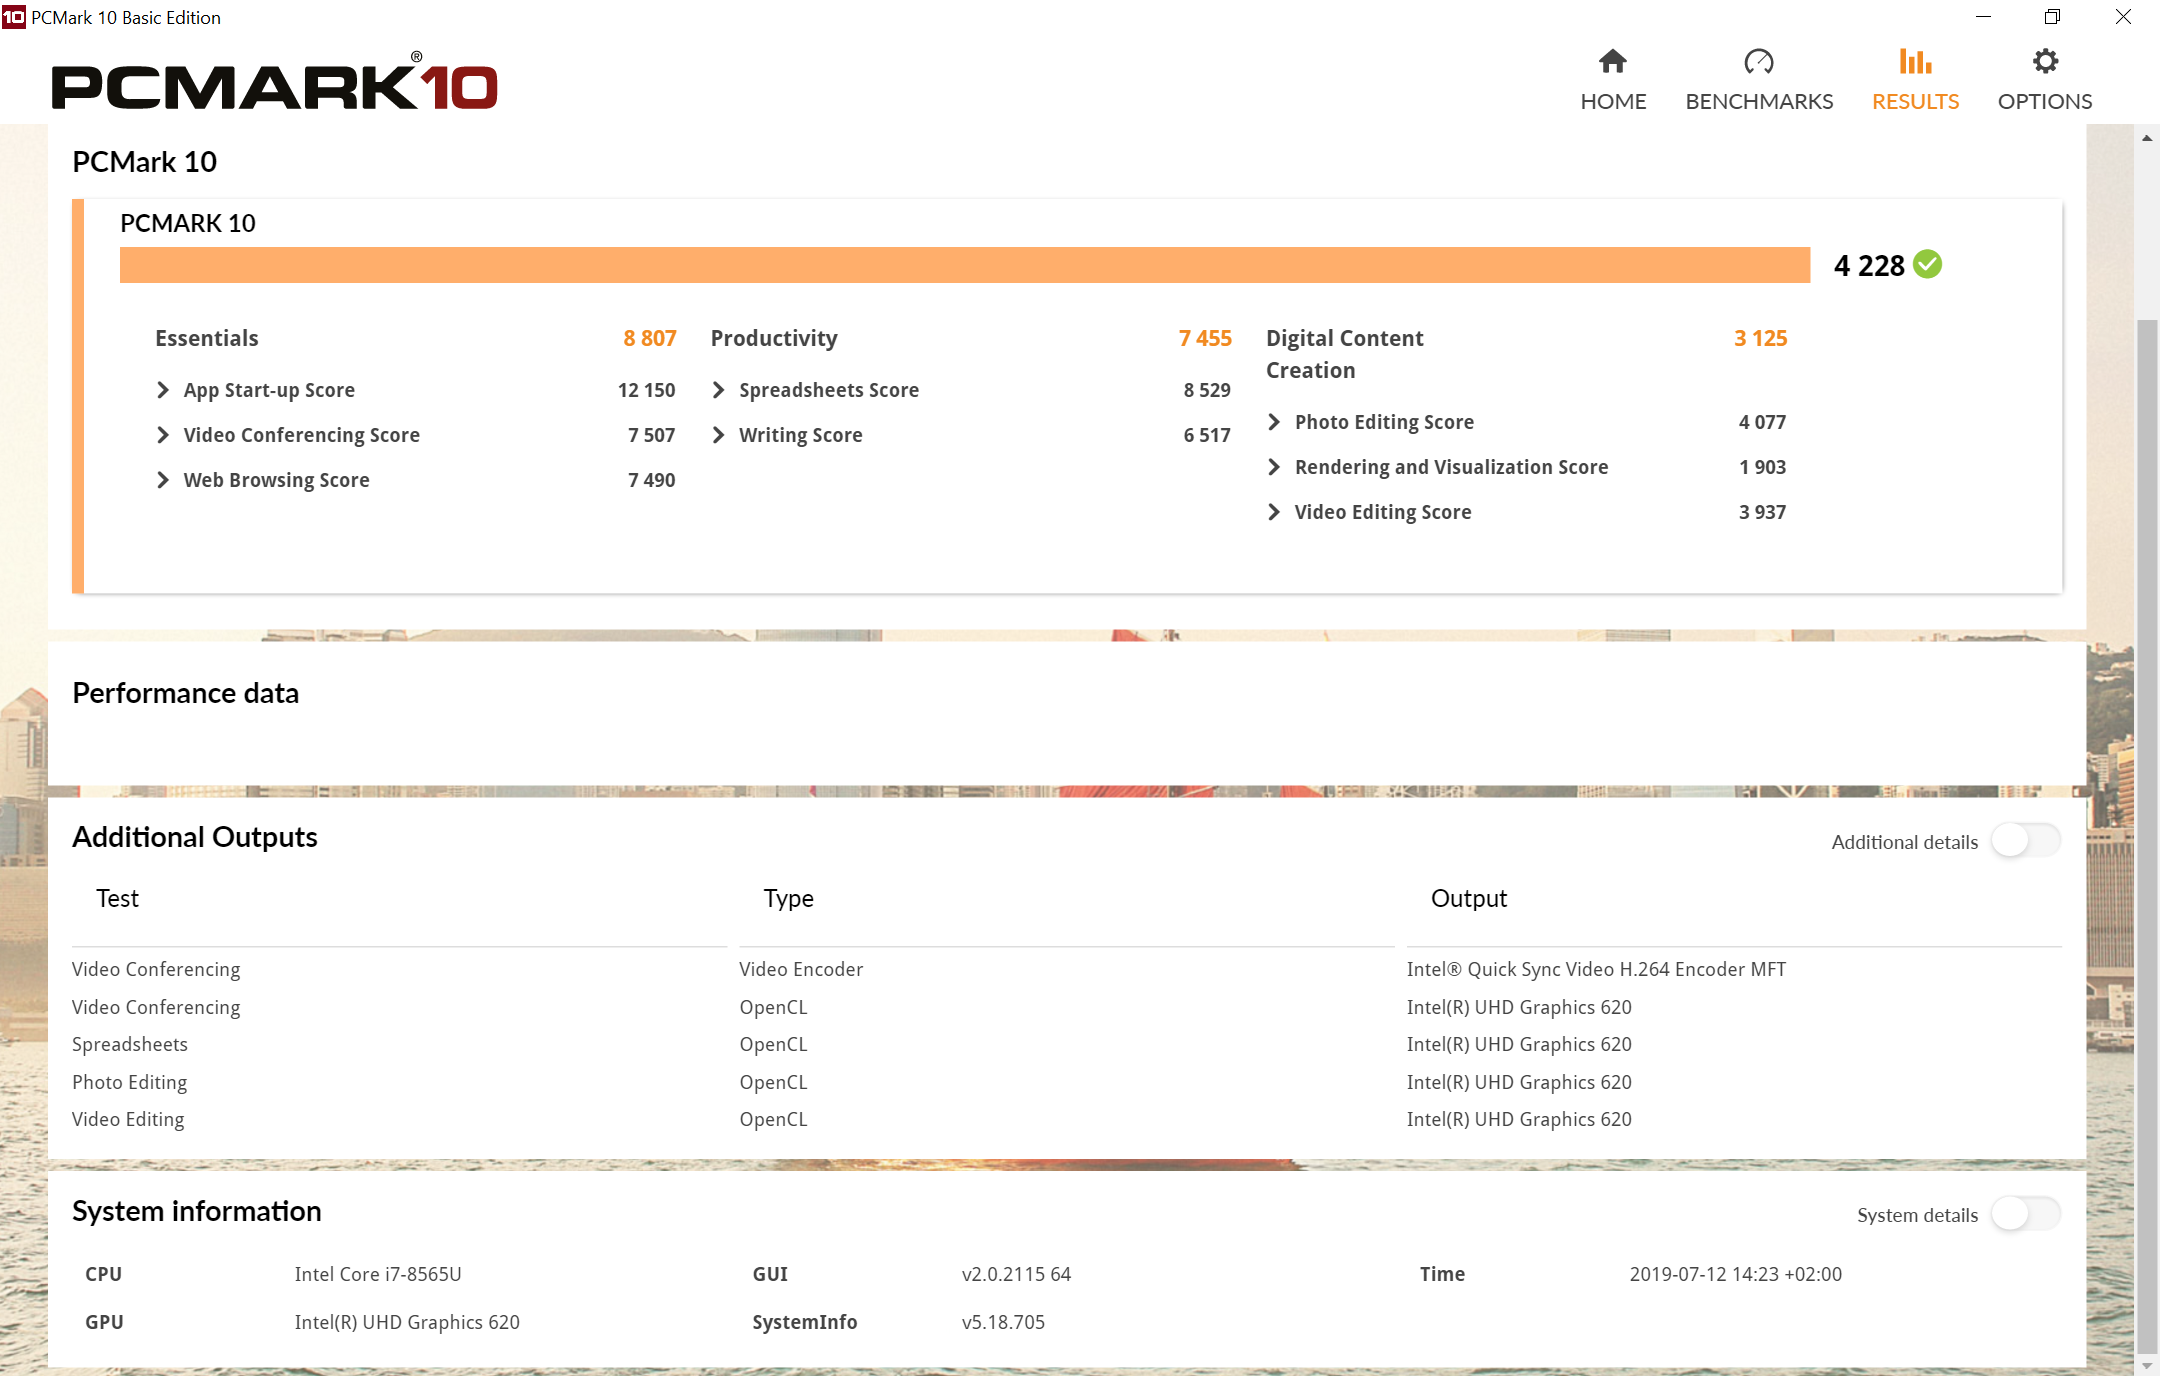This screenshot has width=2160, height=1376.
Task: Click the PCMark 10 logo
Action: (x=274, y=82)
